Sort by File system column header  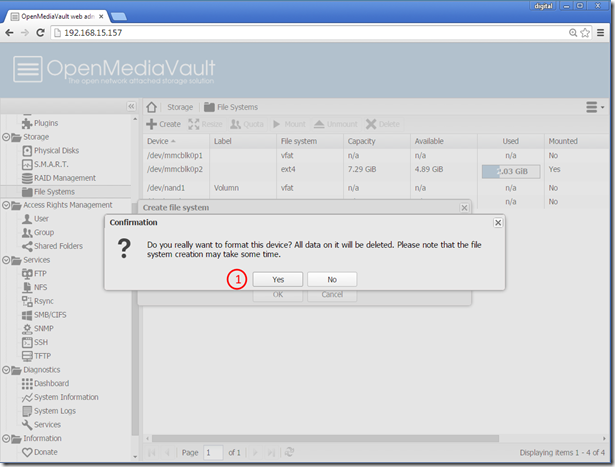coord(310,141)
